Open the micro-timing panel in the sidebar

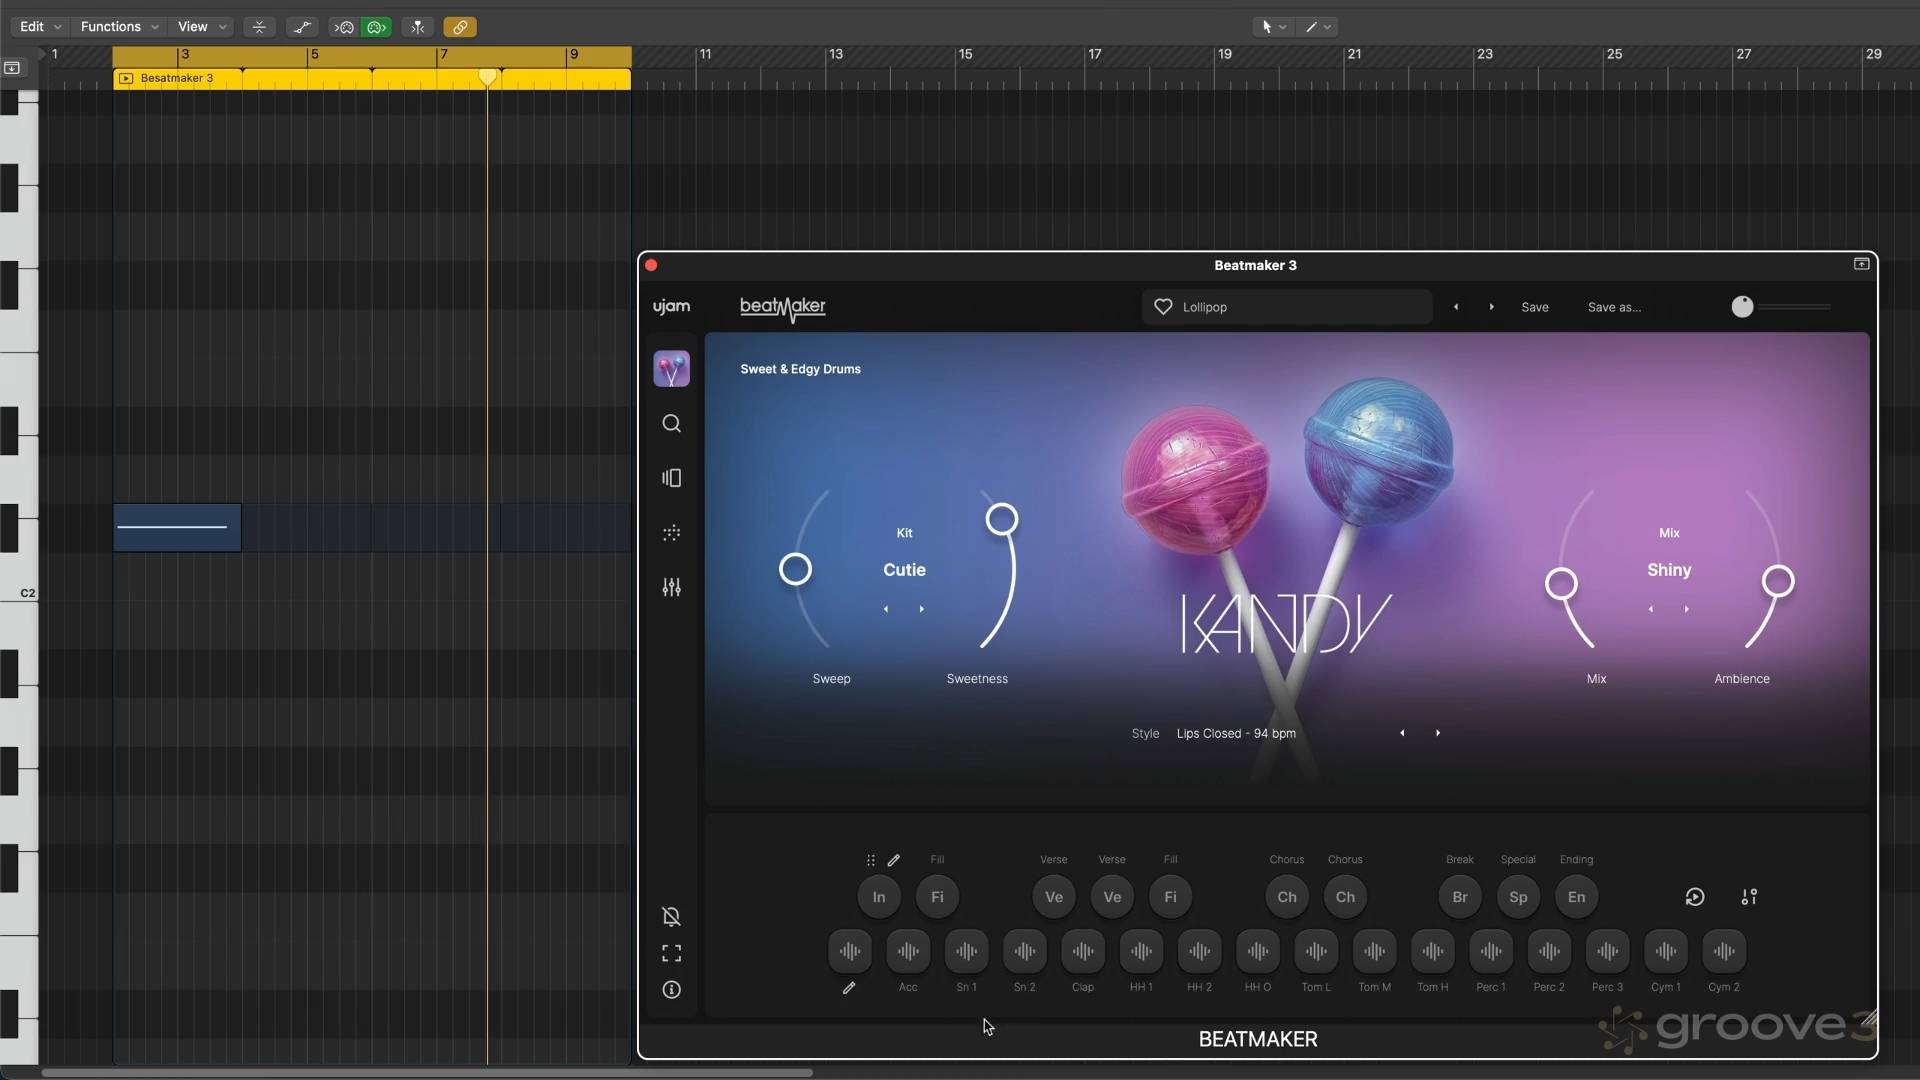[x=672, y=533]
